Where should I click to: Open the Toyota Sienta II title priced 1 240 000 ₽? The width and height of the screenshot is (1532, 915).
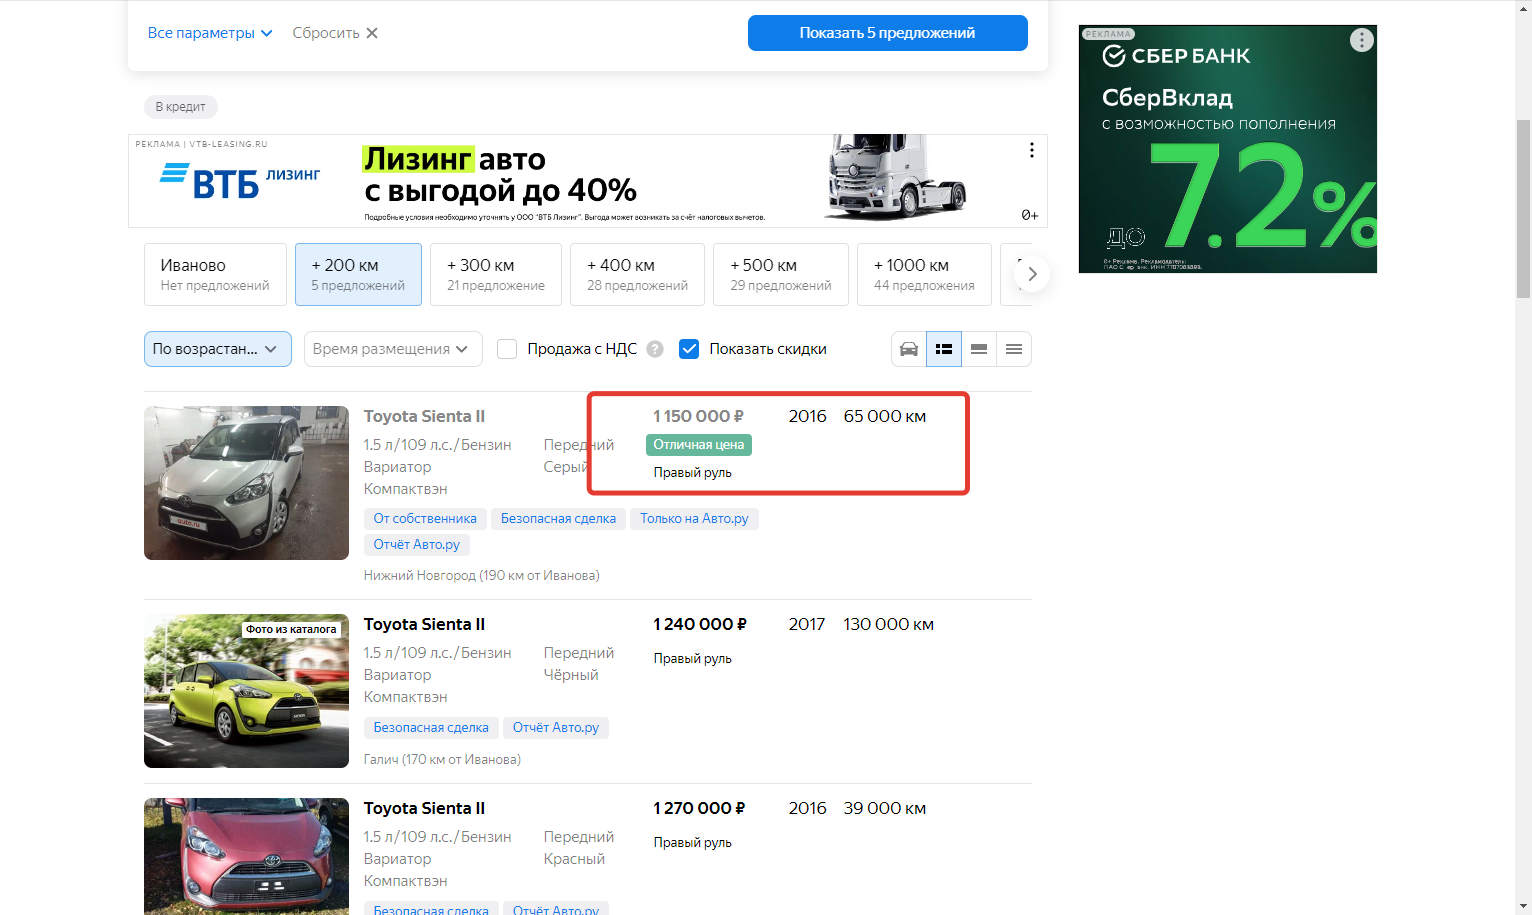click(x=424, y=624)
